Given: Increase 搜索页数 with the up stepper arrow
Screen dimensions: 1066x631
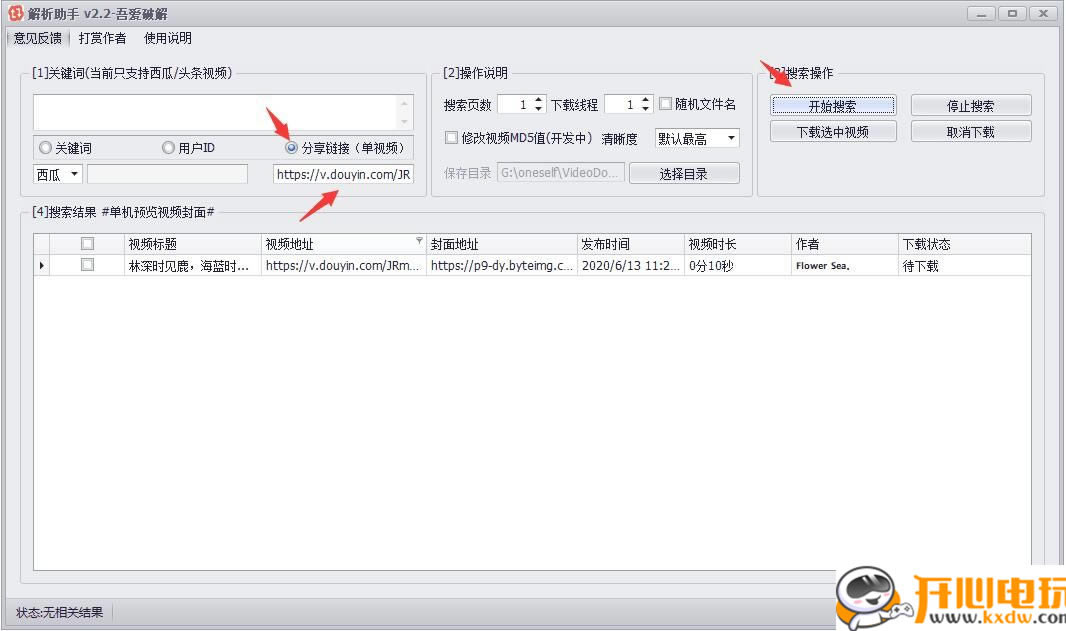Looking at the screenshot, I should point(537,99).
